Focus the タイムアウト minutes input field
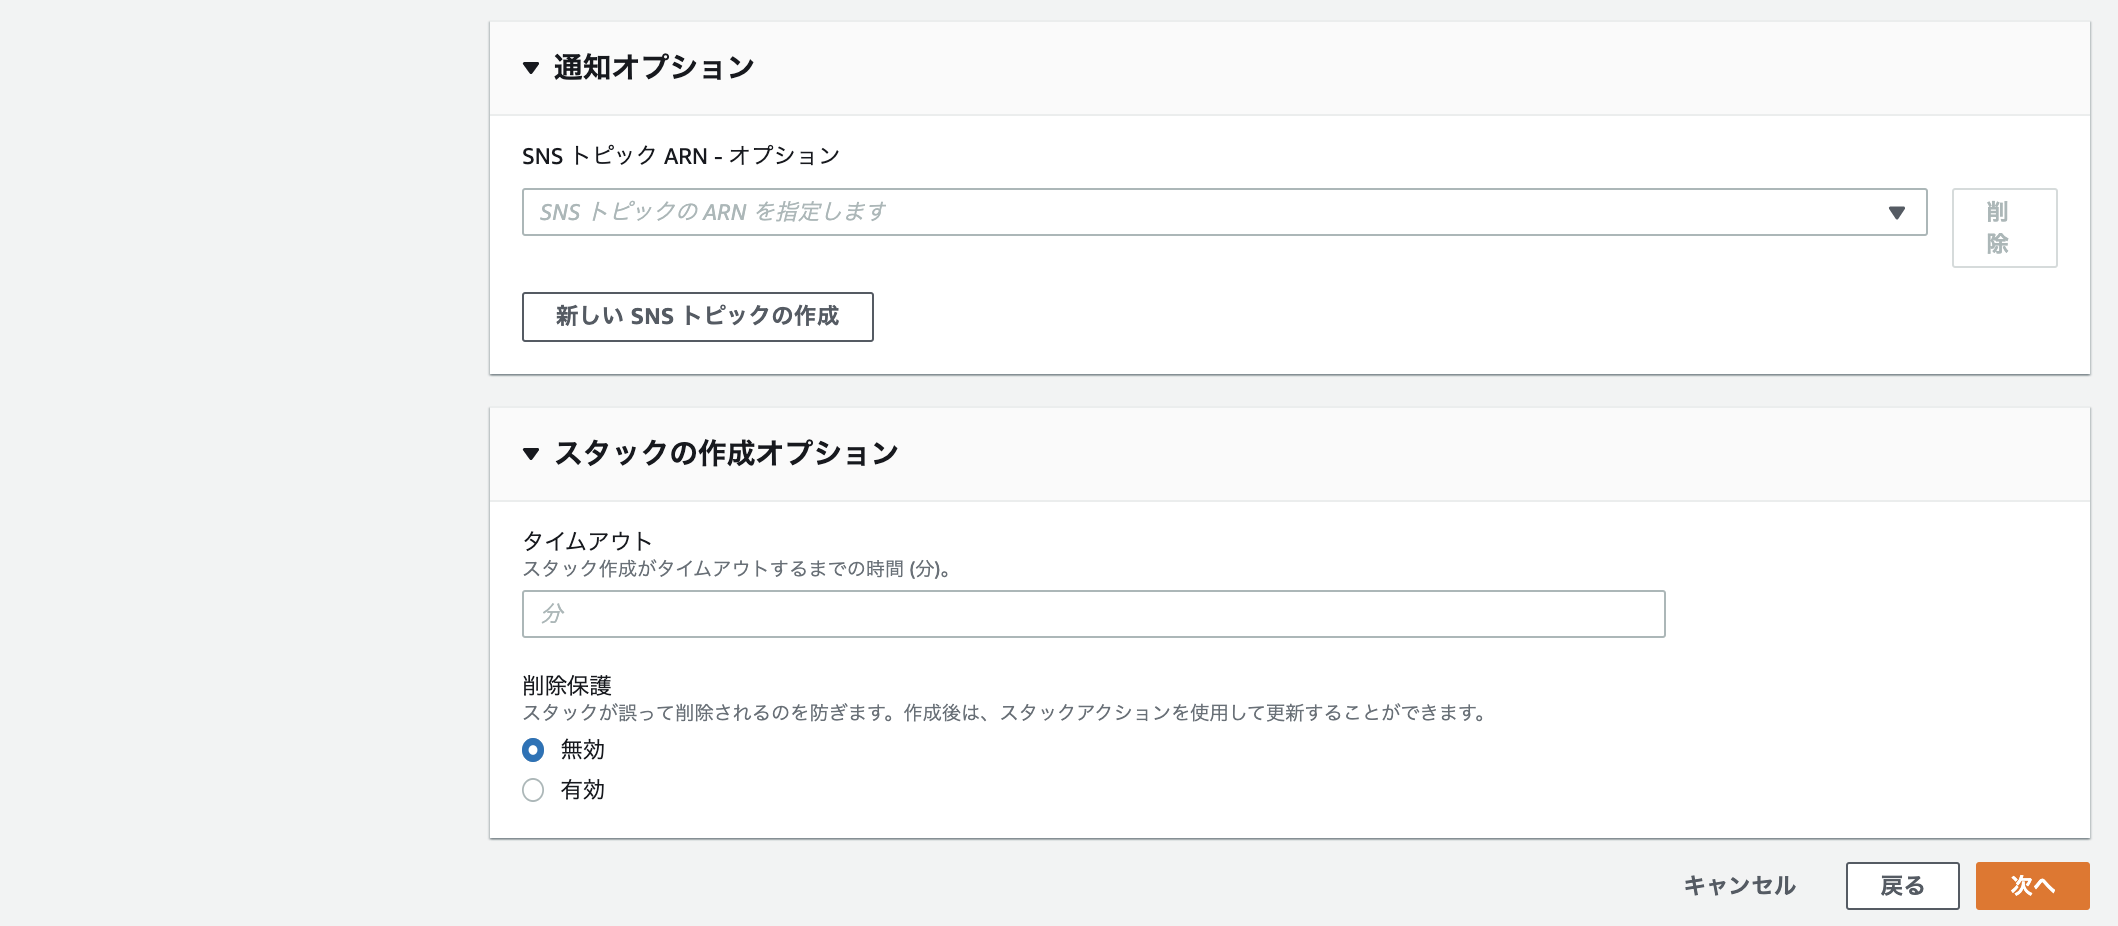The height and width of the screenshot is (926, 2118). click(x=1093, y=614)
